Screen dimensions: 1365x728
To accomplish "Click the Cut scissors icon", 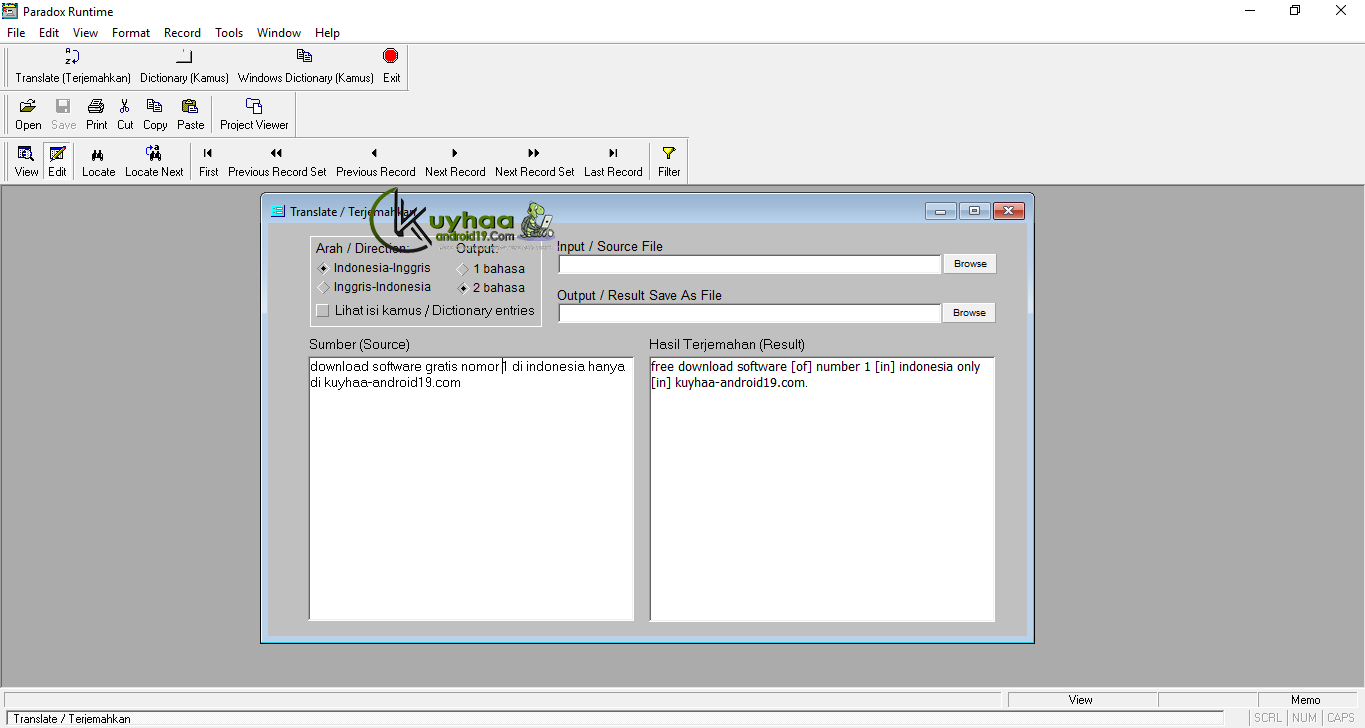I will click(x=125, y=106).
